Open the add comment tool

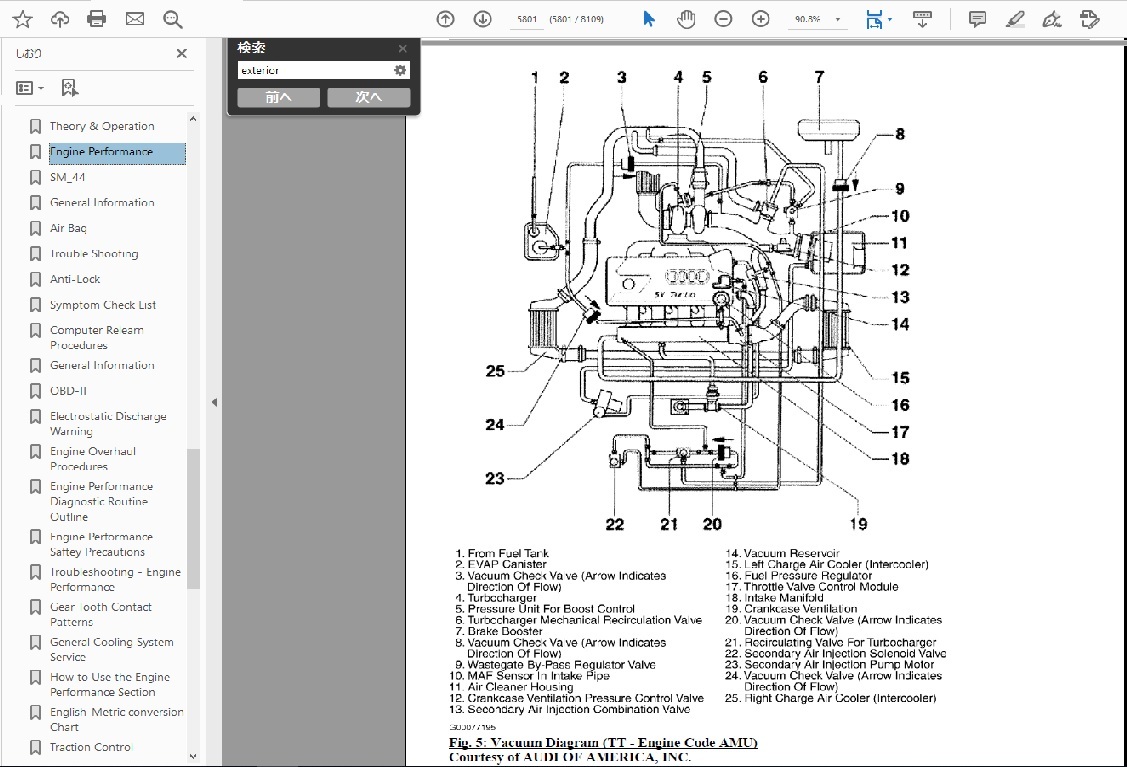click(x=977, y=19)
